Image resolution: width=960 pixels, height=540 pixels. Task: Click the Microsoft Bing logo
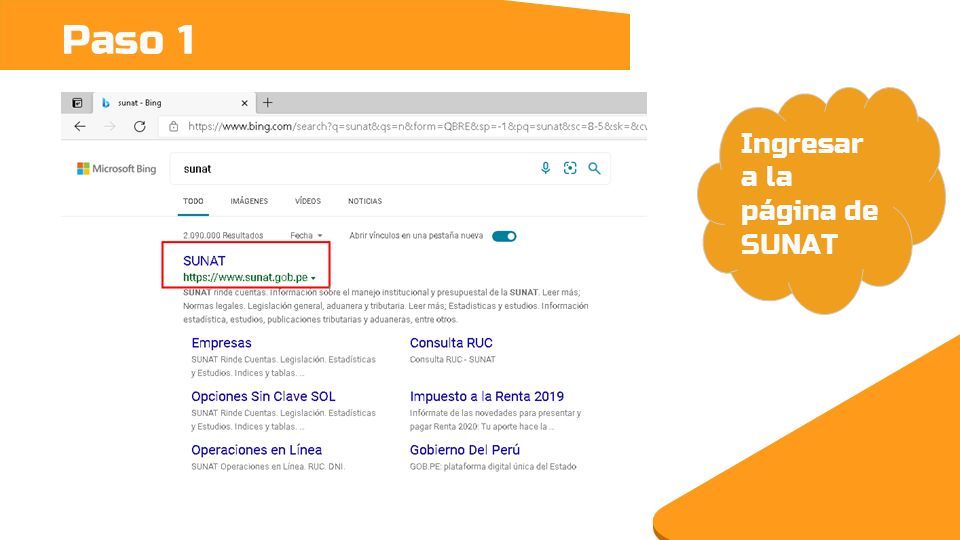(116, 168)
